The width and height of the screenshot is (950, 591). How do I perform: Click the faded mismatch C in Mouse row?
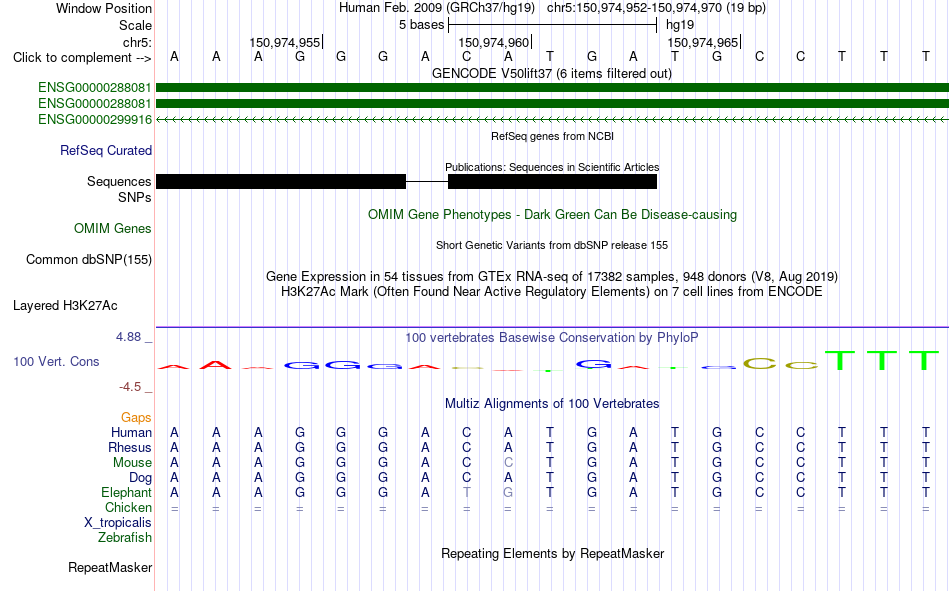pyautogui.click(x=508, y=462)
